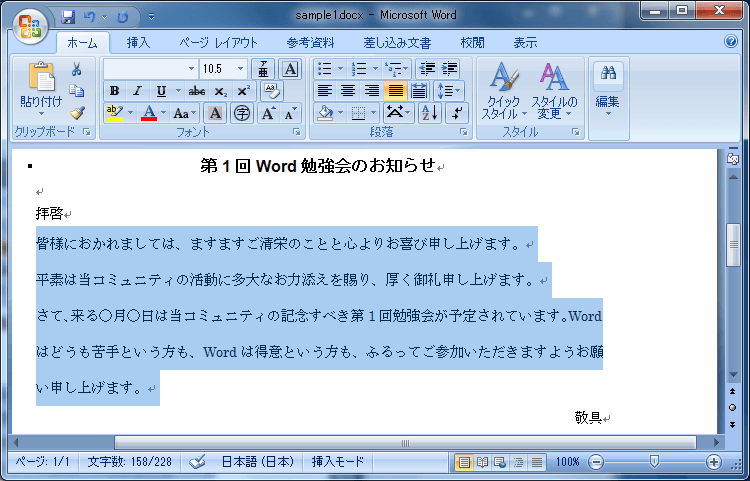This screenshot has width=750, height=481.
Task: Click the spell check status icon
Action: click(x=197, y=462)
